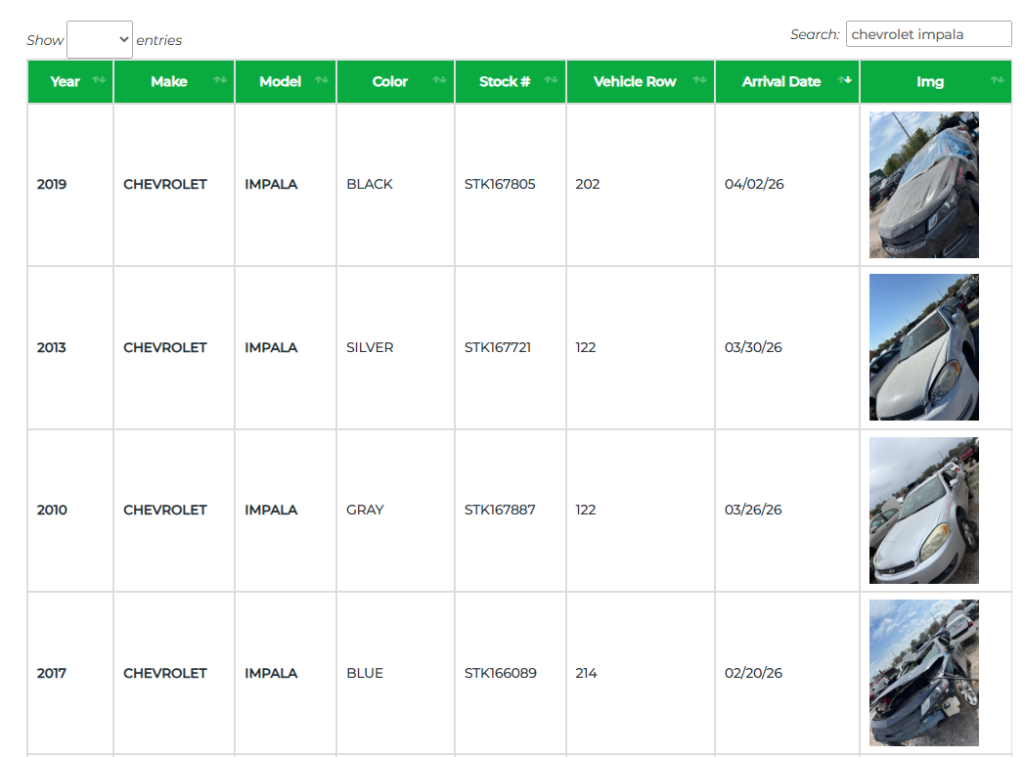Sort table by Img column header
The image size is (1024, 757).
tap(935, 82)
